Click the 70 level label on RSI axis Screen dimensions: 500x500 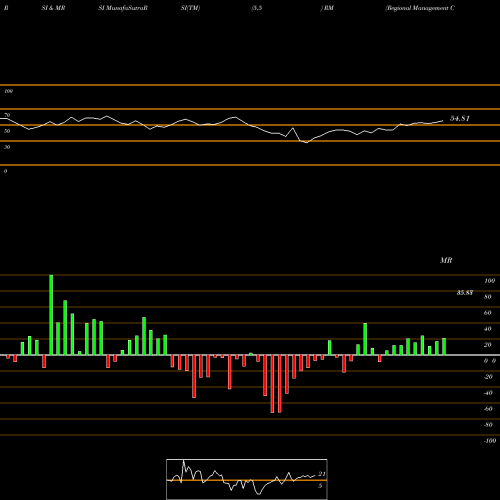(x=7, y=115)
